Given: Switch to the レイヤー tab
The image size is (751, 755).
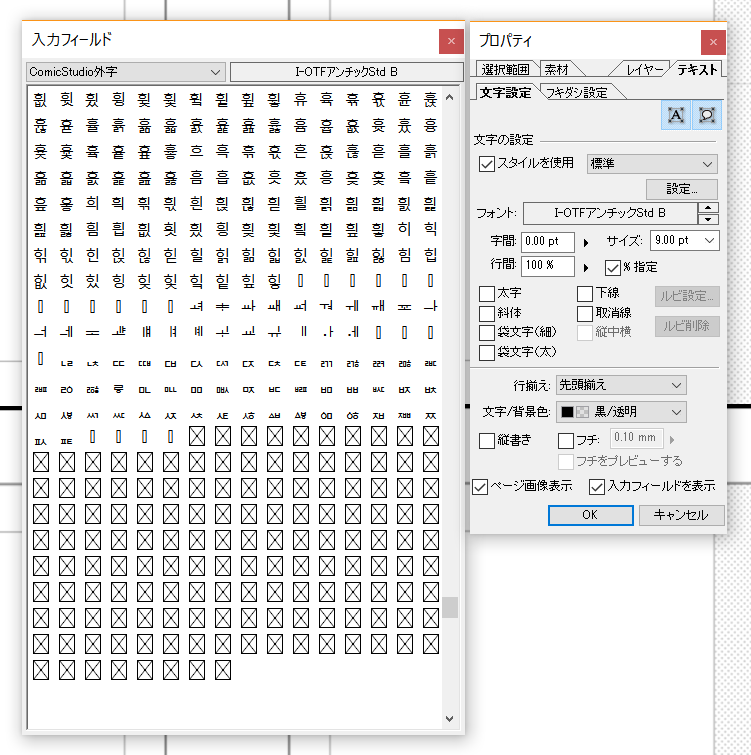Looking at the screenshot, I should click(643, 69).
